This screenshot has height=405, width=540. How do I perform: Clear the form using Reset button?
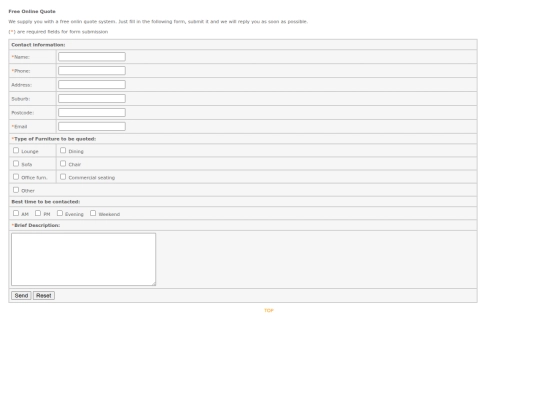point(44,295)
